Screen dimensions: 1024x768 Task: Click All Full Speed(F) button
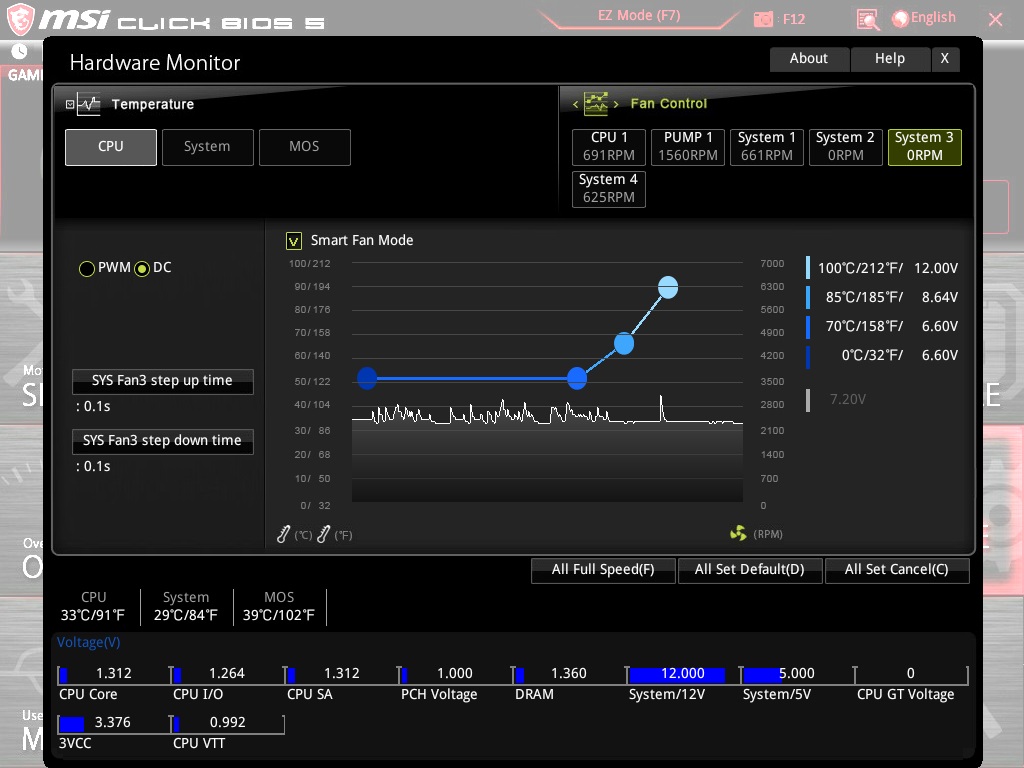[603, 570]
